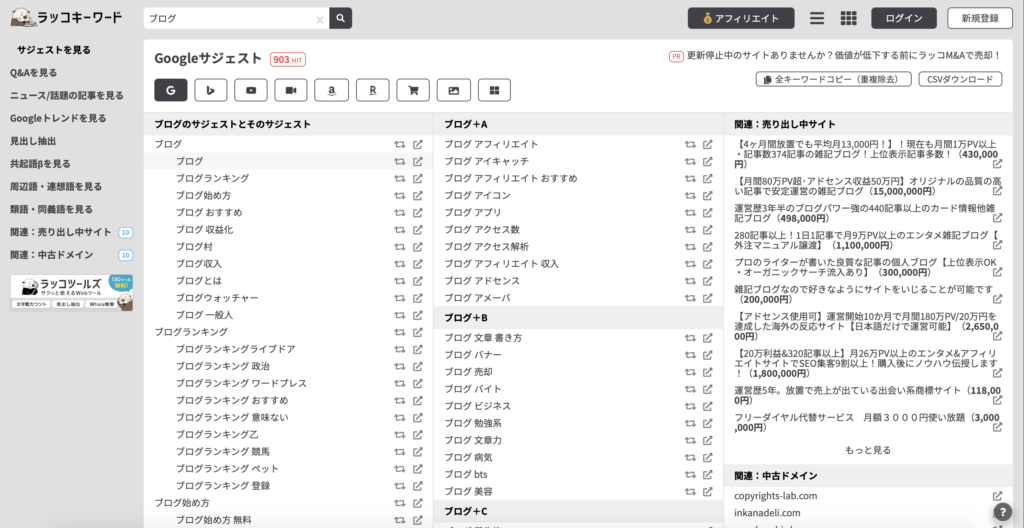Select keyword ブログランキング ワードプレス

(x=241, y=383)
